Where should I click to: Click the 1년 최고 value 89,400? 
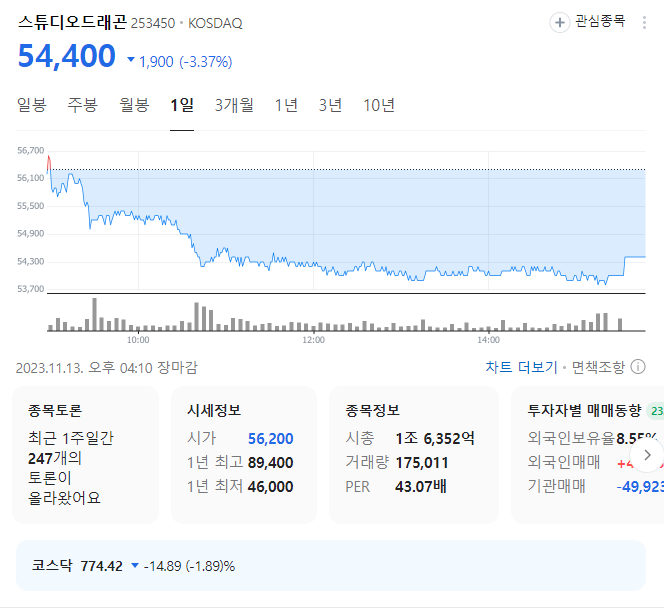[271, 463]
